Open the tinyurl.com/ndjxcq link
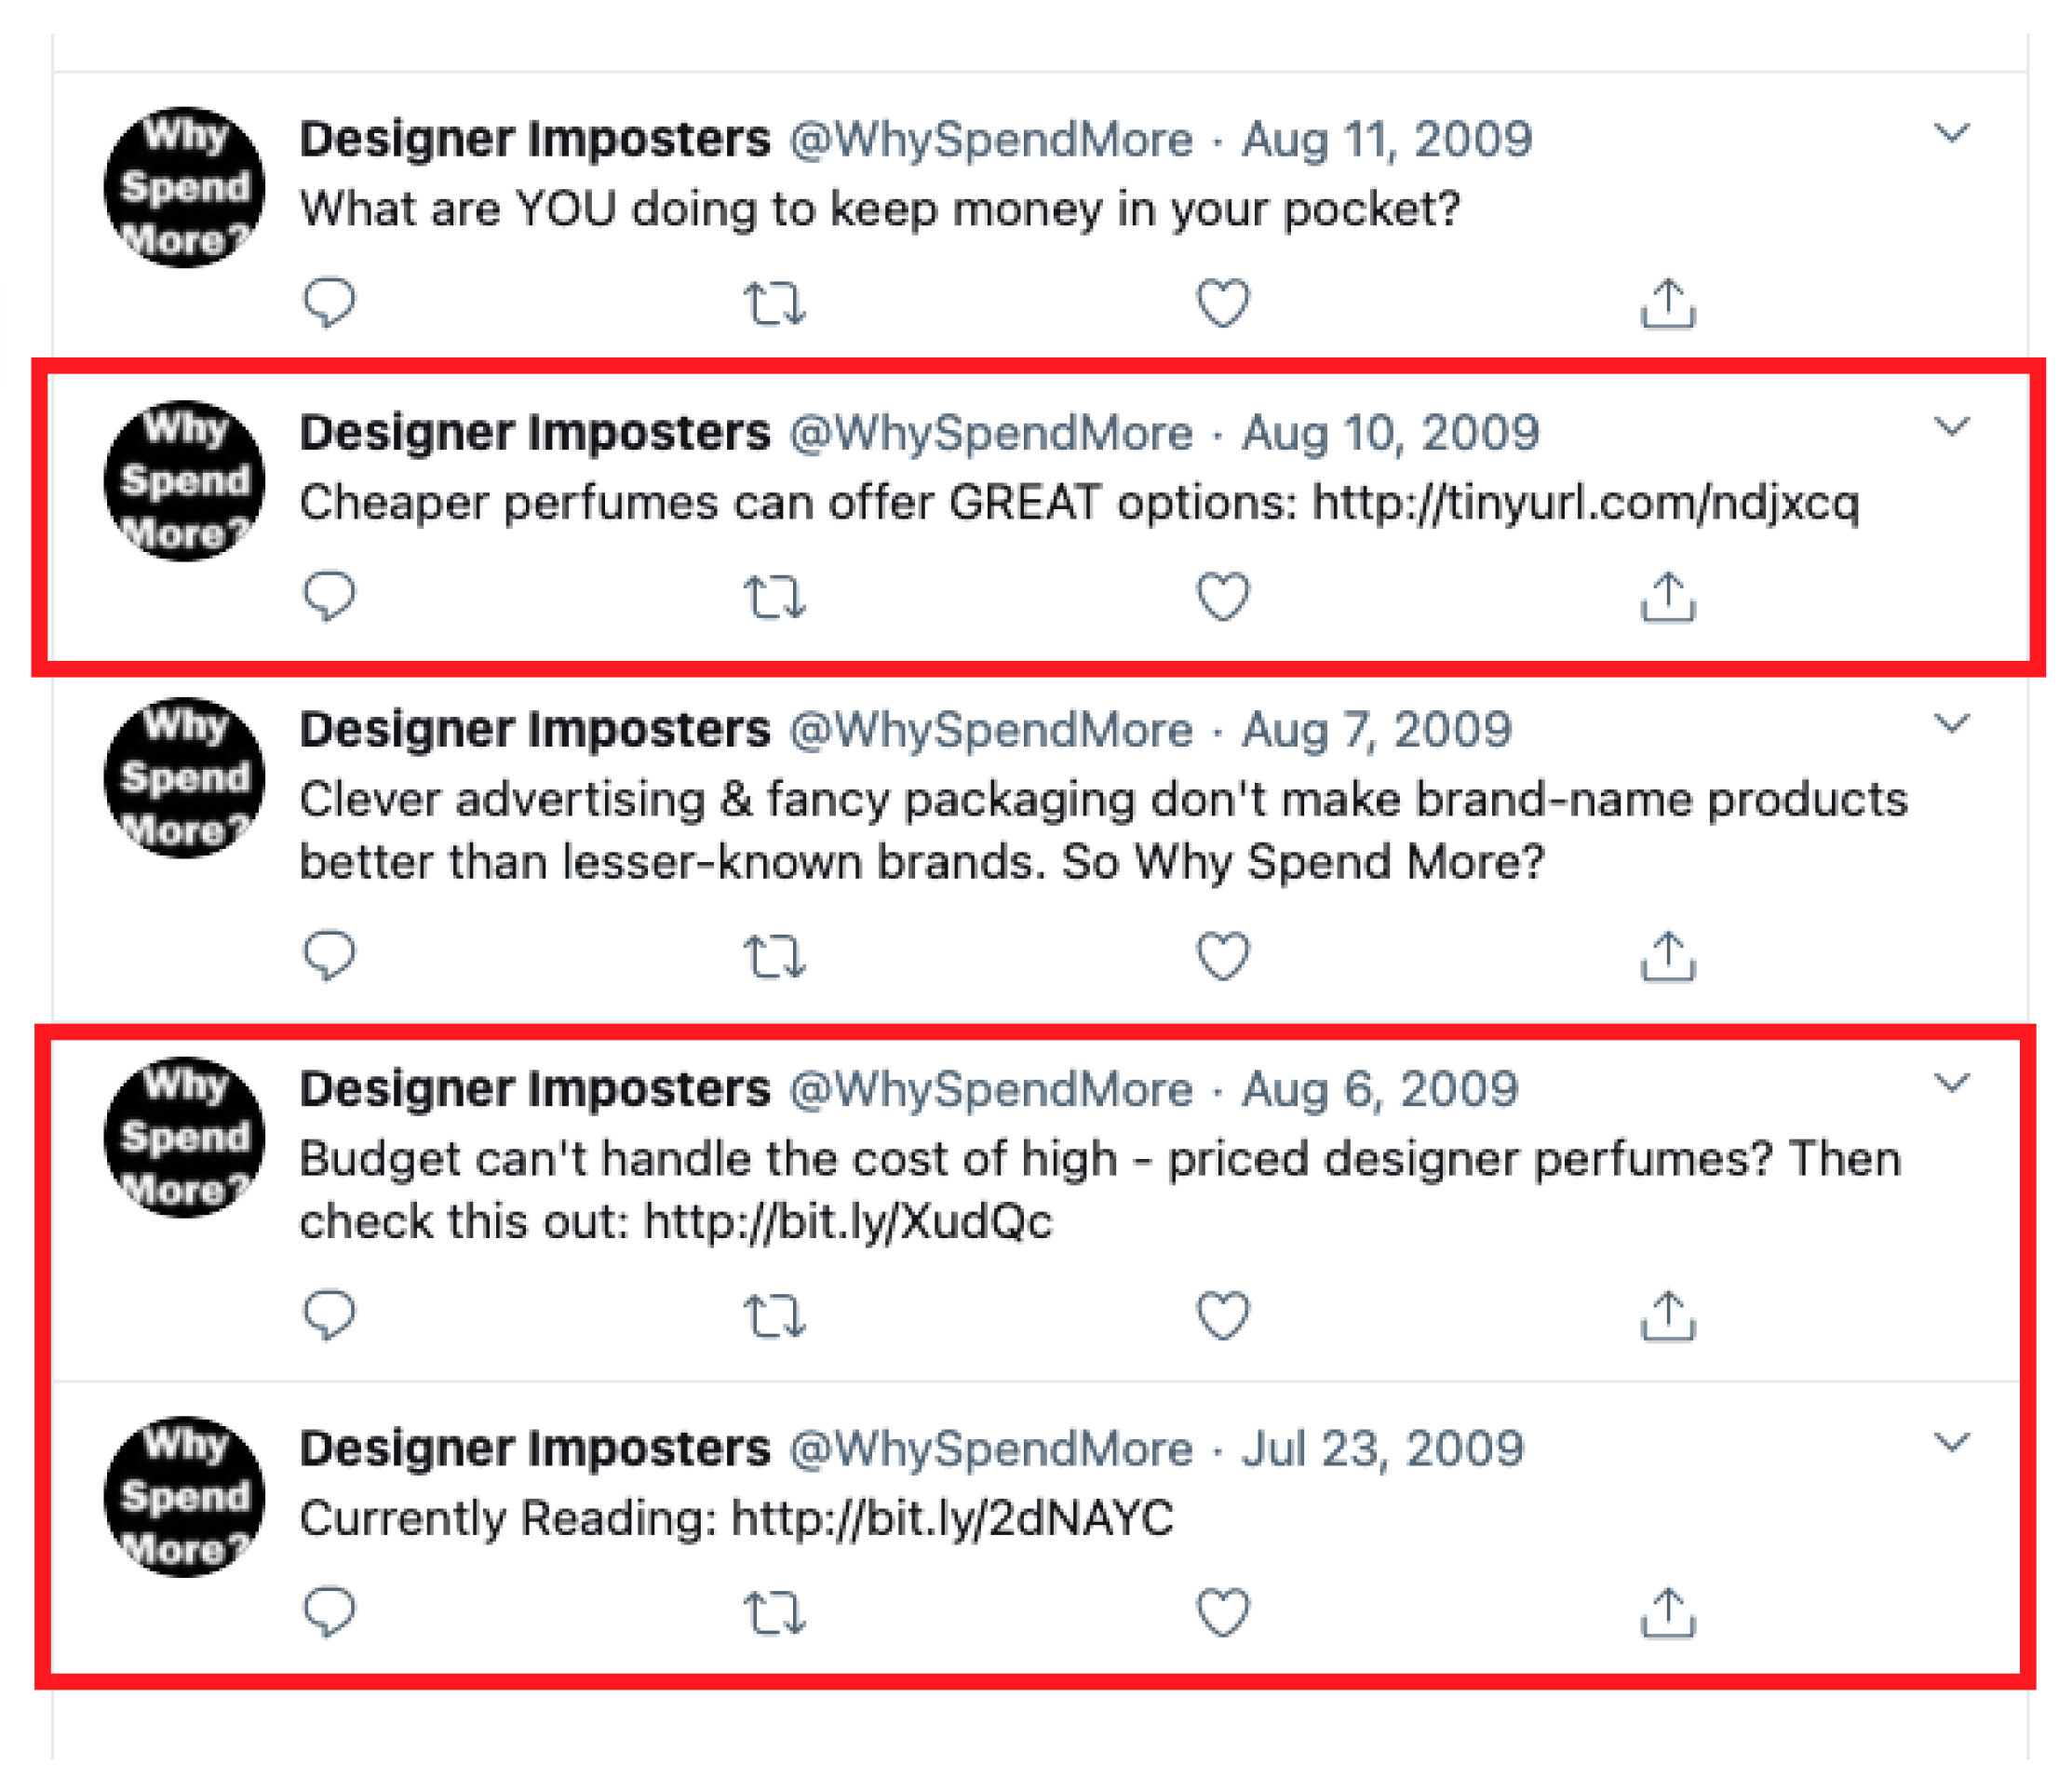The width and height of the screenshot is (2072, 1792). pyautogui.click(x=1585, y=502)
